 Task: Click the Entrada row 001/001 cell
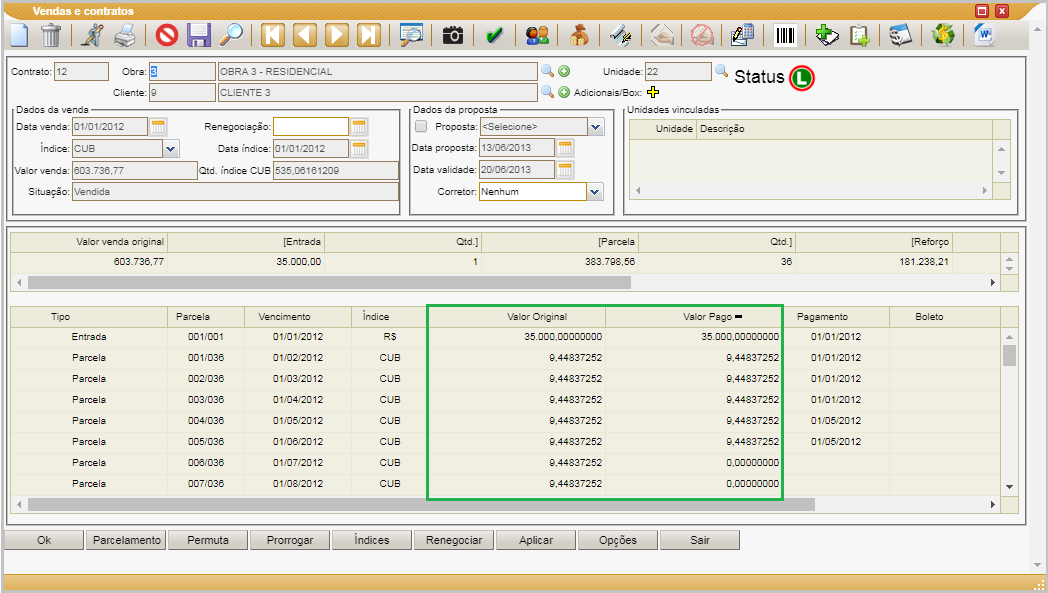[206, 337]
